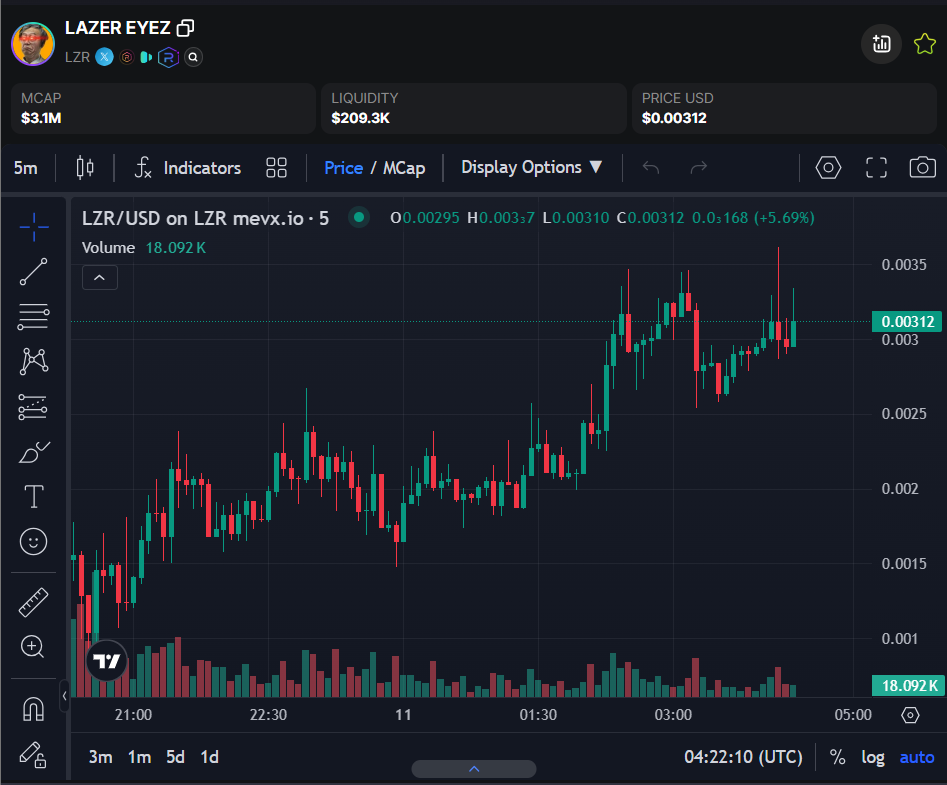Expand the bottom panel handle chevron
The image size is (947, 785).
point(474,769)
